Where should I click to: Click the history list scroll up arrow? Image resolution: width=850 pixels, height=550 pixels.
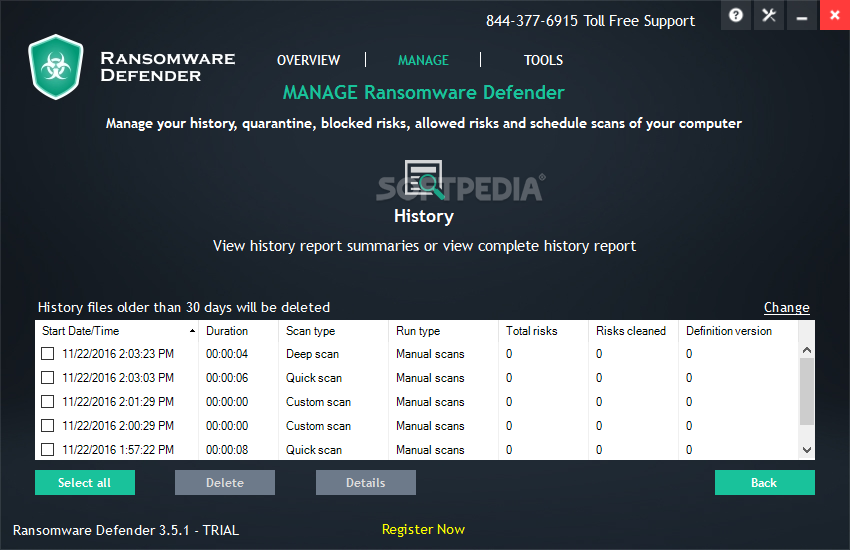pos(807,350)
